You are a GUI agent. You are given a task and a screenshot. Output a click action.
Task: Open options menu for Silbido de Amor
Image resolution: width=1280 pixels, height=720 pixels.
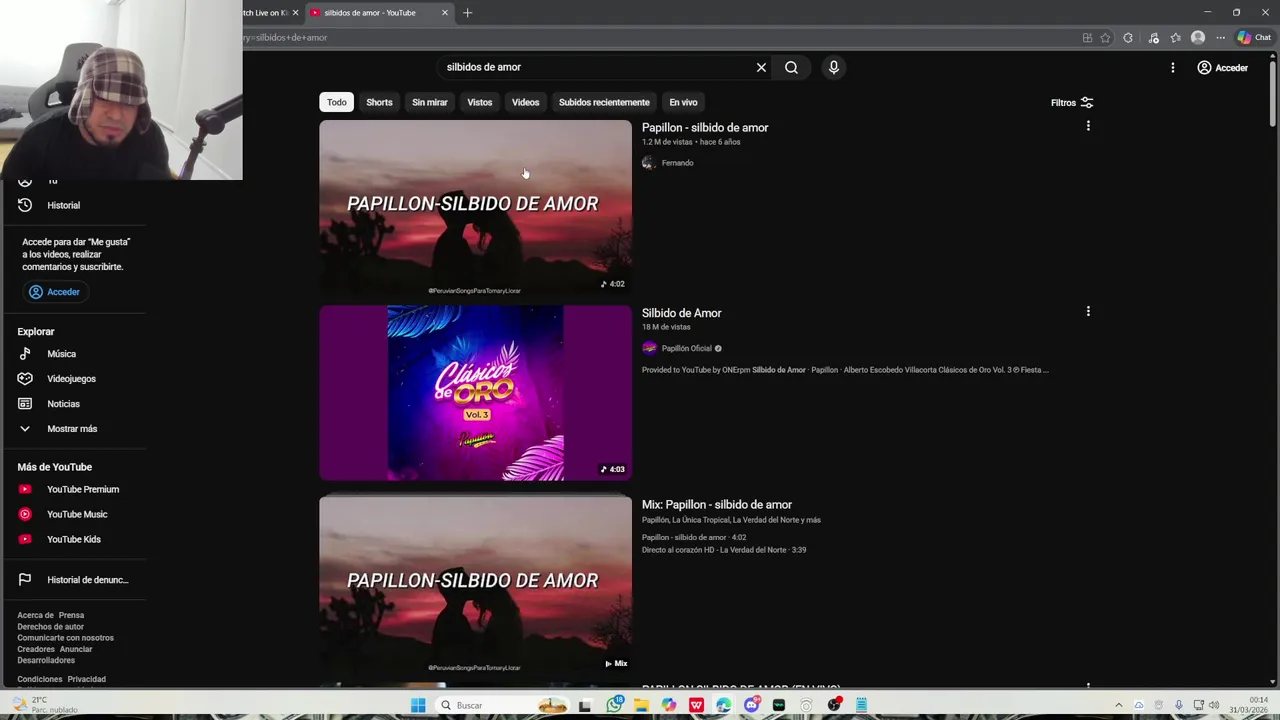tap(1088, 311)
